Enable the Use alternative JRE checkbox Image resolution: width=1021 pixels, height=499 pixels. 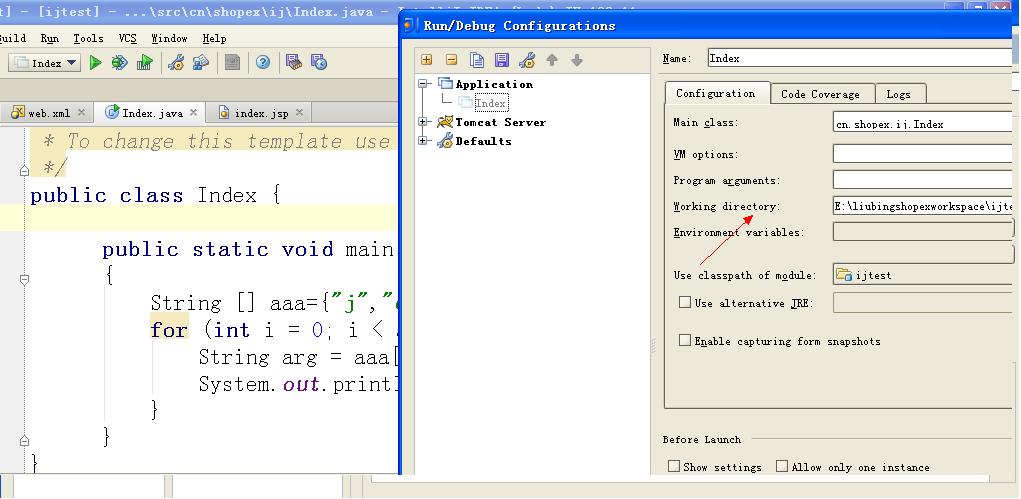coord(685,302)
